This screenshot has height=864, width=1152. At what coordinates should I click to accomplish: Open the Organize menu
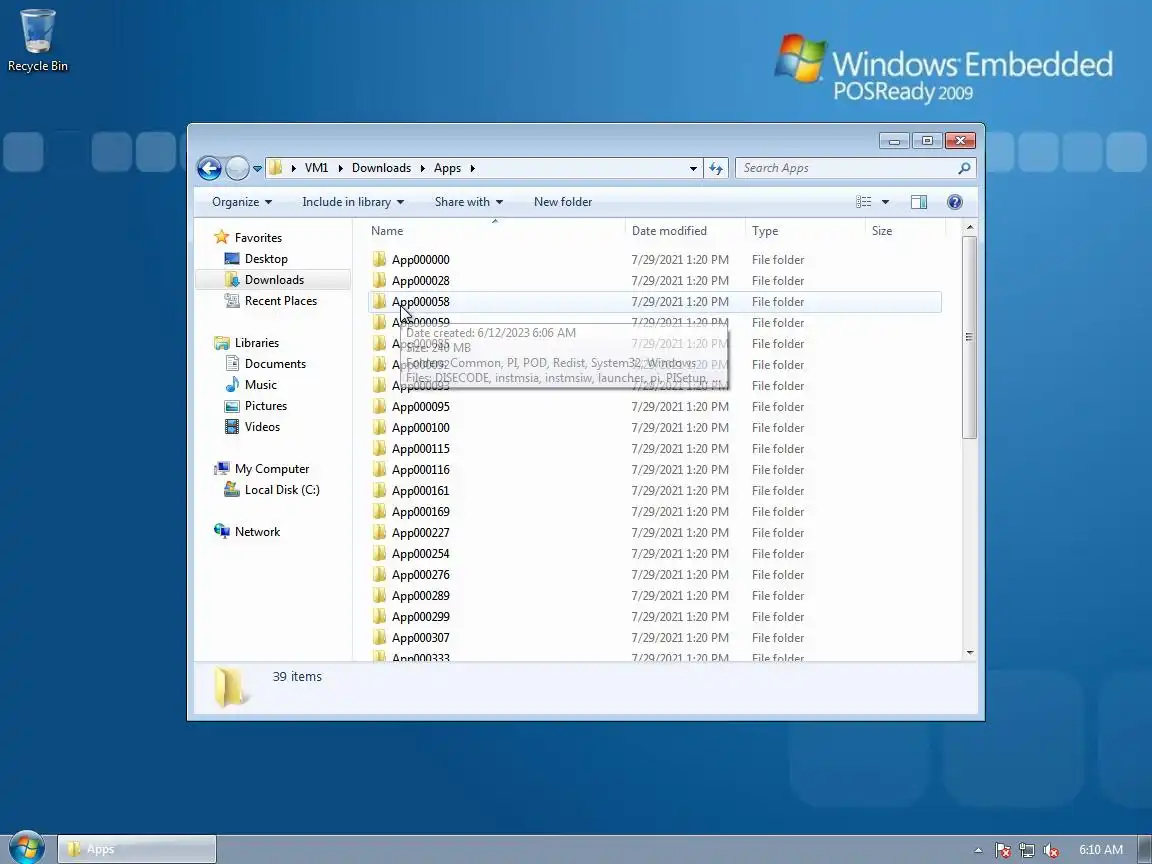coord(242,202)
